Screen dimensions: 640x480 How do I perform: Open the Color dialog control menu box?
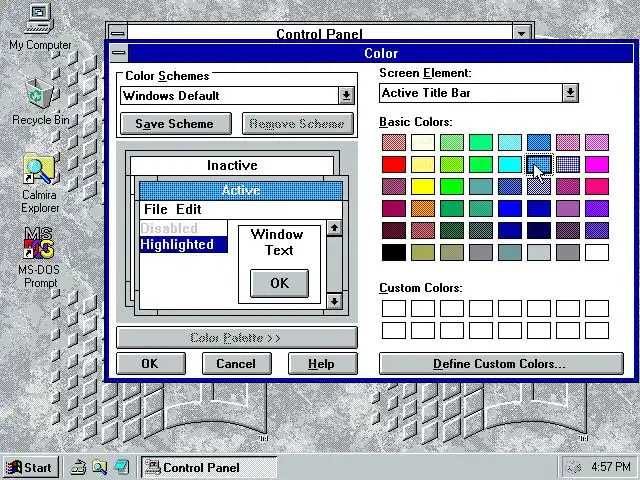[x=119, y=53]
